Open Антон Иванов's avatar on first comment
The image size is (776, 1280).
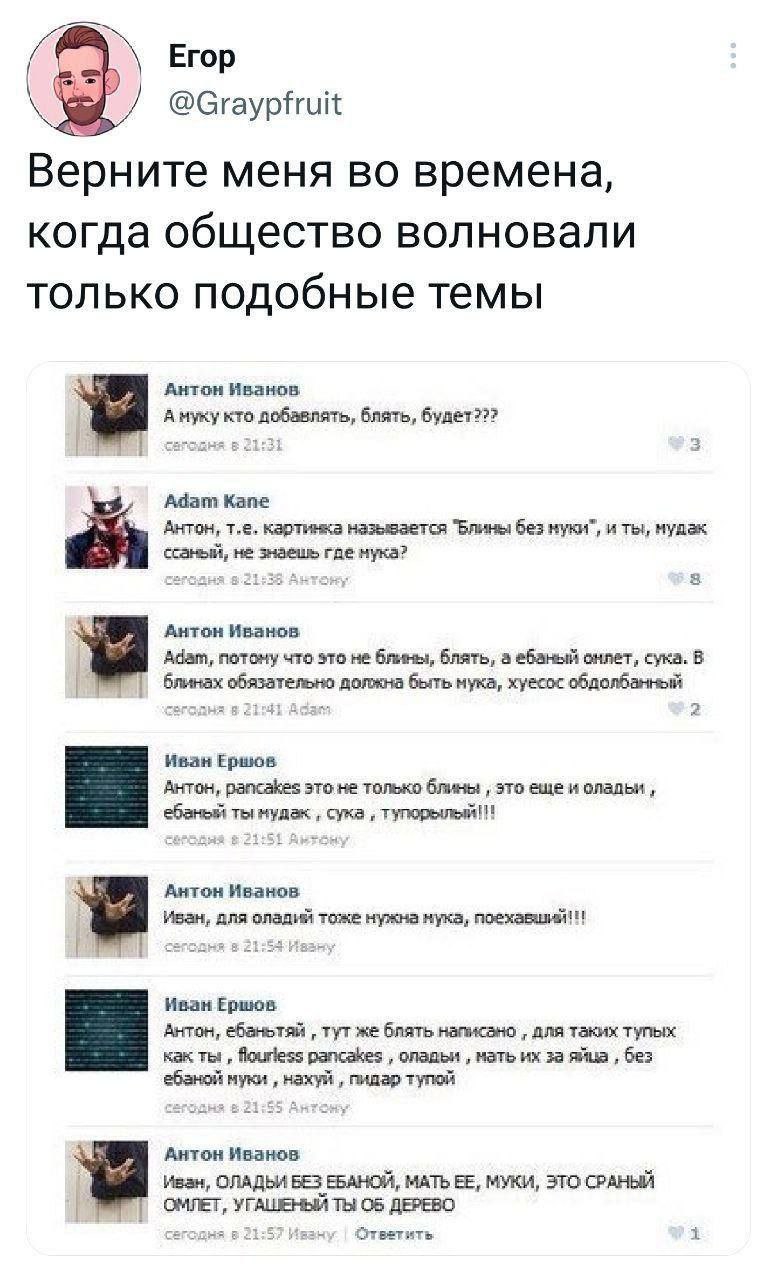pos(106,414)
